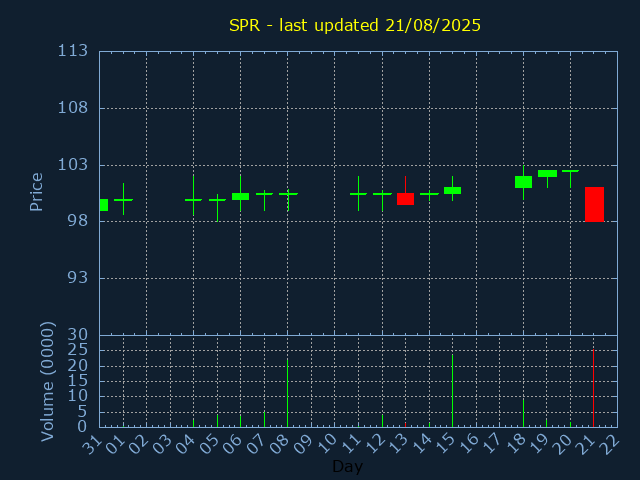Screen dimensions: 640x480
Task: Click the day label 15 on the x-axis
Action: pyautogui.click(x=446, y=444)
